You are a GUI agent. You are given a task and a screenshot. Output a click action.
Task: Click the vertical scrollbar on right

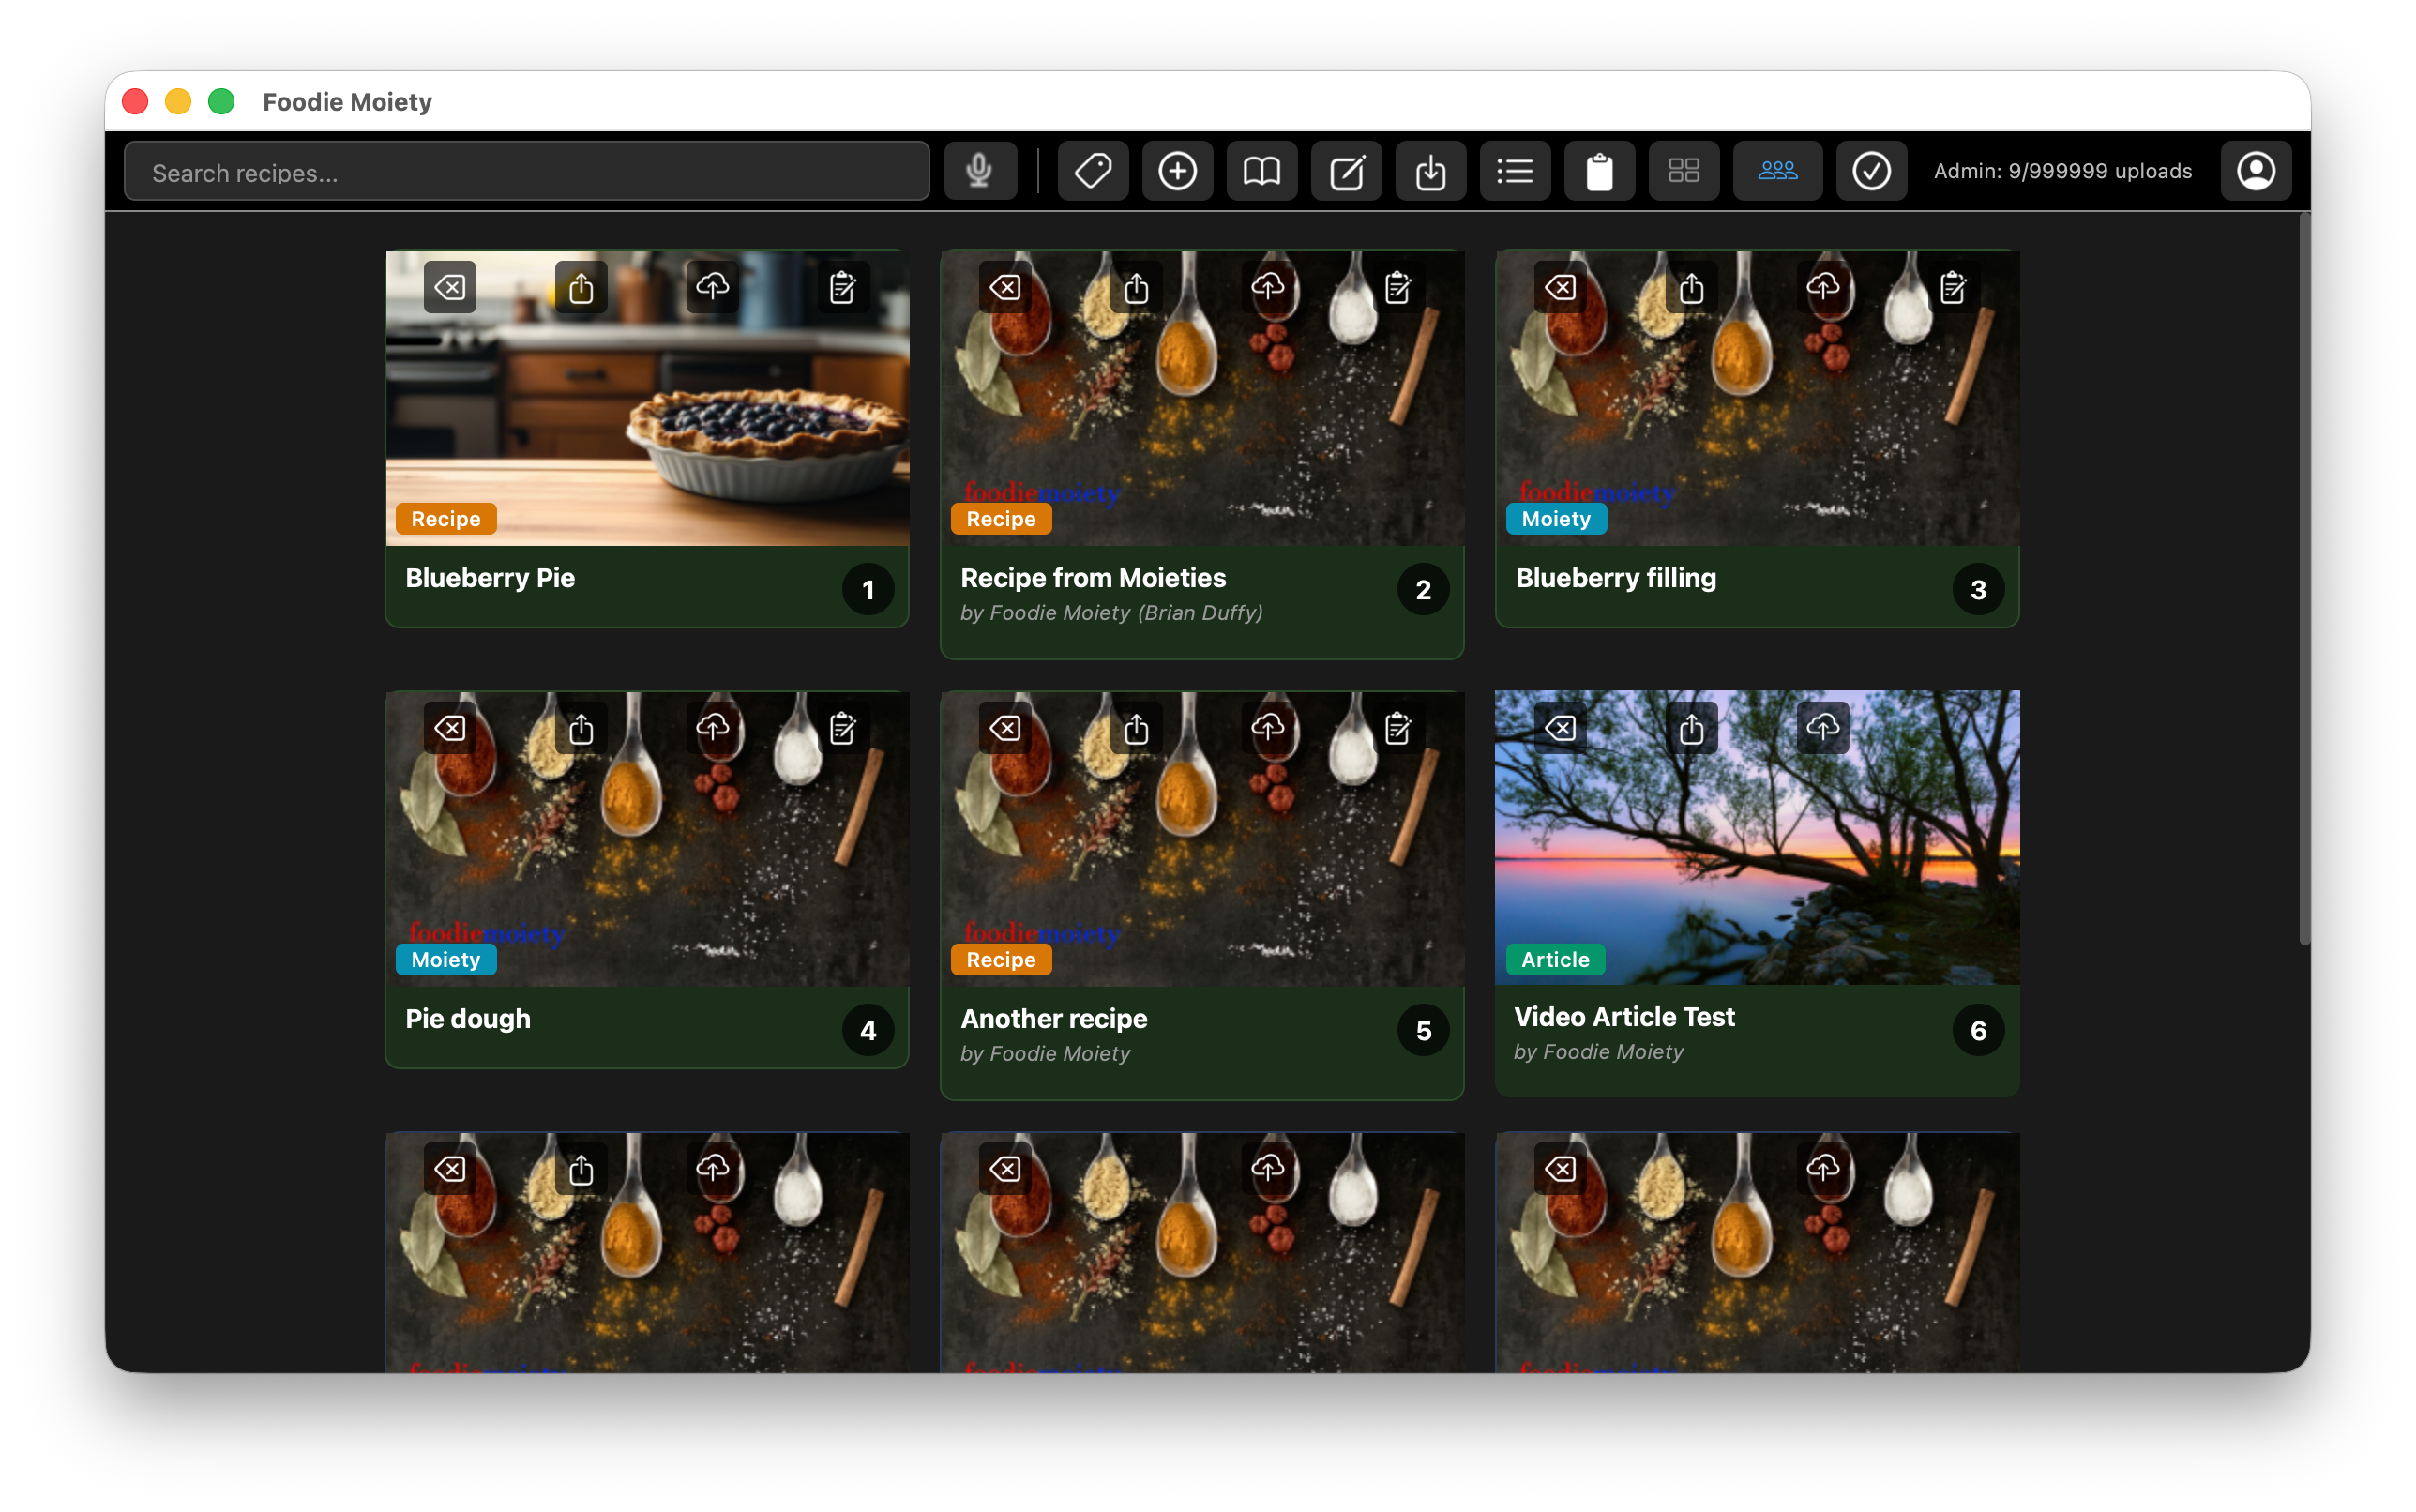(x=2304, y=580)
